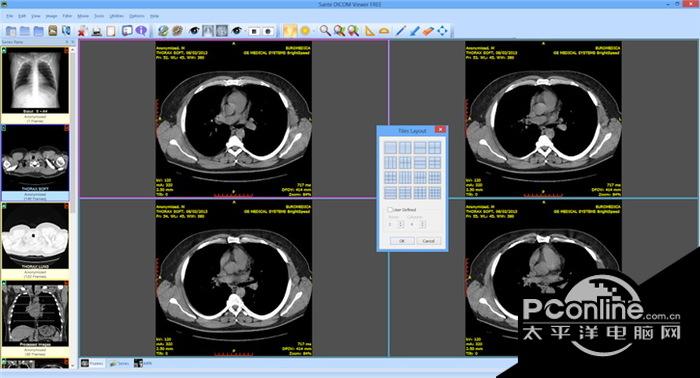Switch to the Series tab
Viewport: 700px width, 378px height.
click(119, 363)
